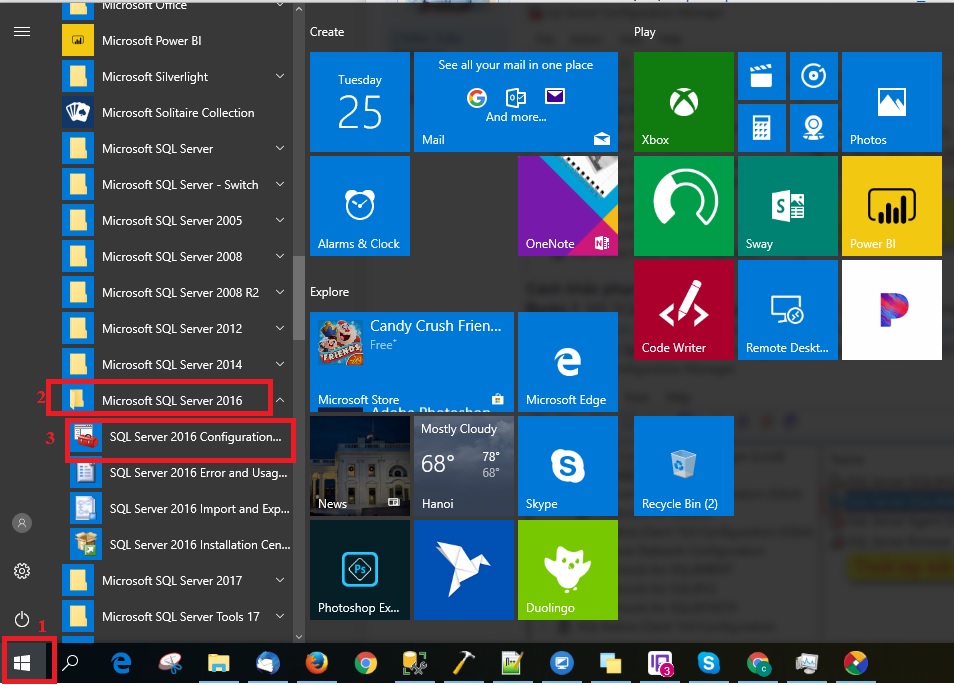The width and height of the screenshot is (954, 685).
Task: Open the hammer icon on the taskbar
Action: pos(464,662)
